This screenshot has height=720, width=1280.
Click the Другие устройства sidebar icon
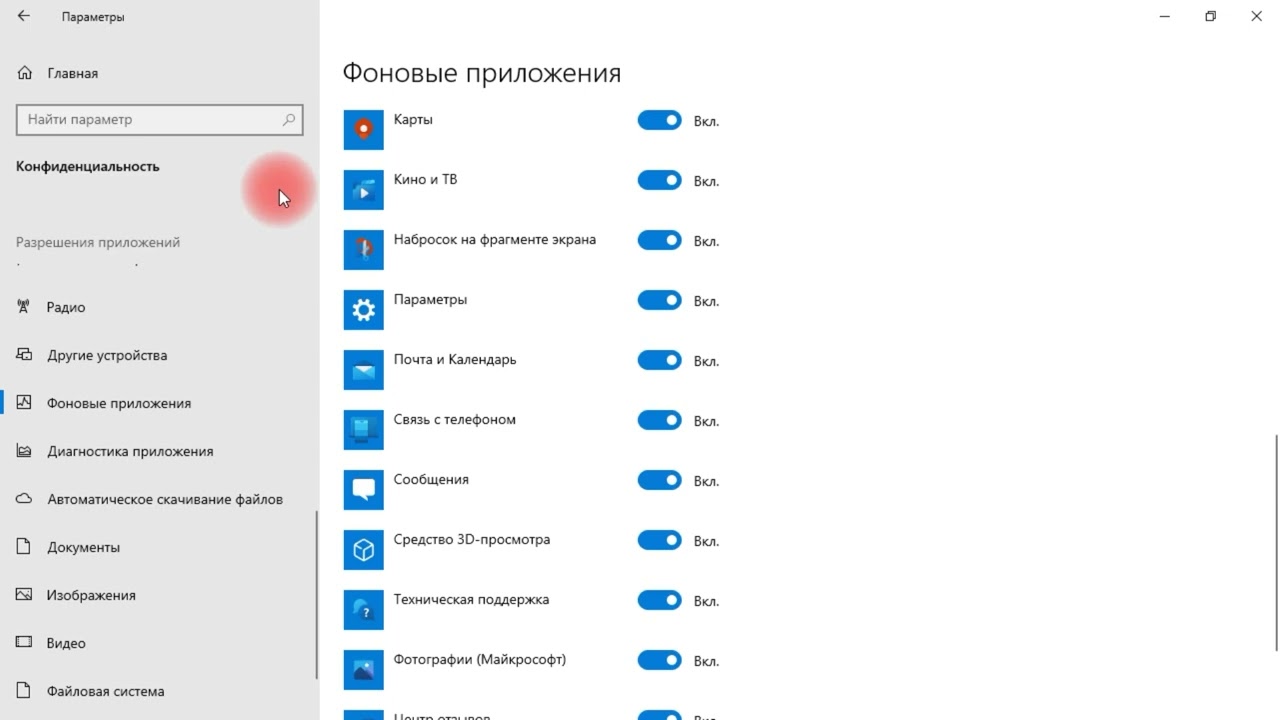click(25, 355)
